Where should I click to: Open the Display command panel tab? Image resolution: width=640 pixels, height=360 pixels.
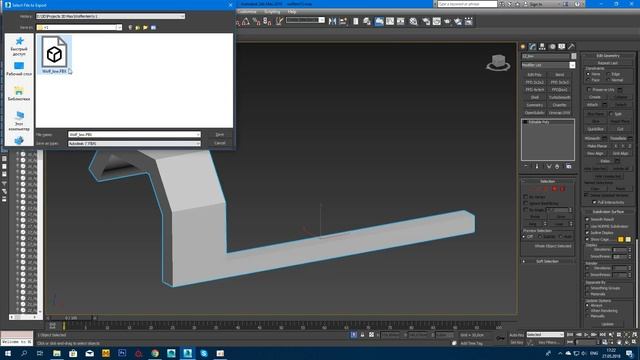click(x=562, y=47)
